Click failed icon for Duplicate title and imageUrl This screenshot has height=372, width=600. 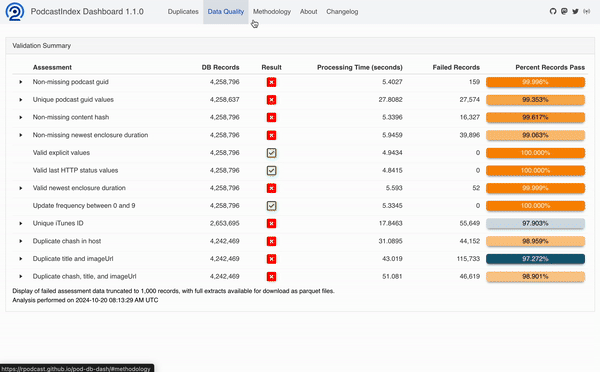271,259
